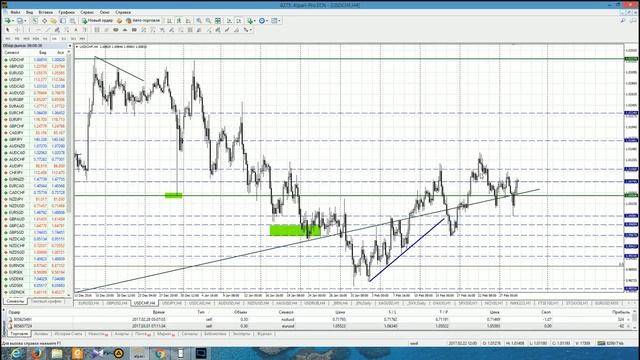
Task: Select the trendline drawing tool
Action: pos(48,30)
